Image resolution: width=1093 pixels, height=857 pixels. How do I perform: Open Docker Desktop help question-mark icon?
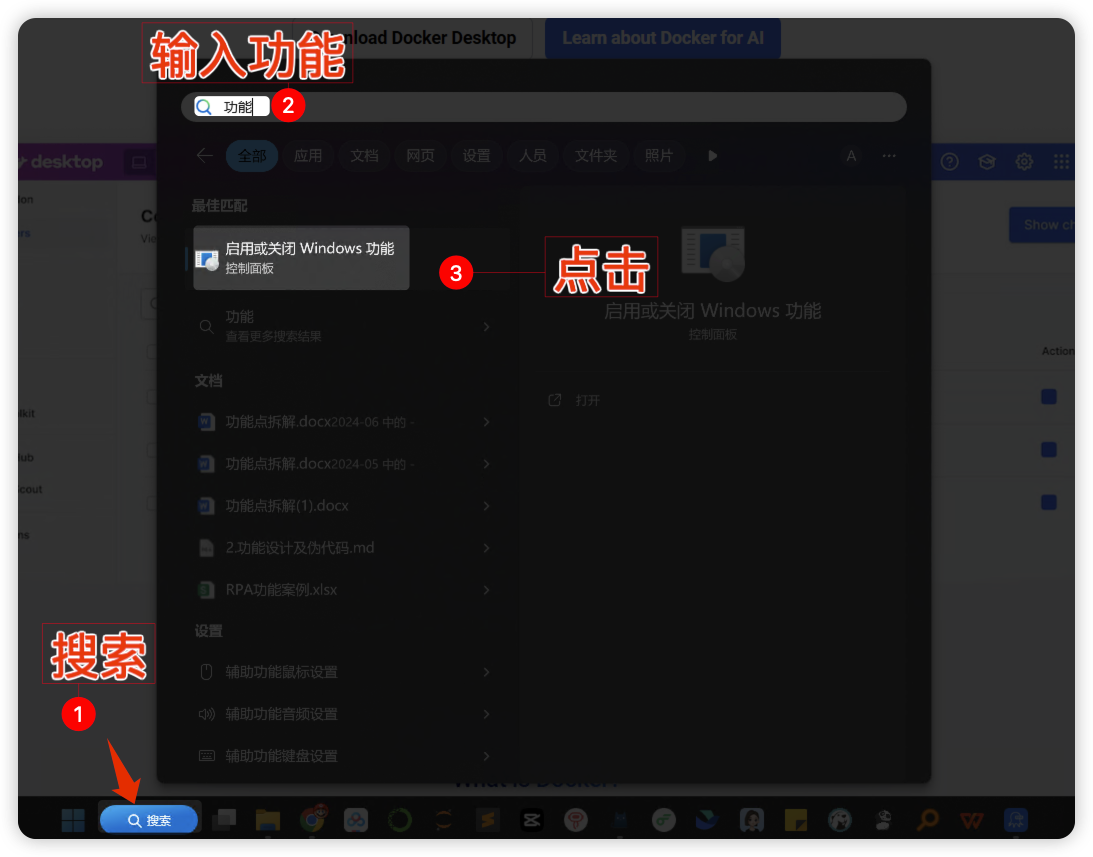click(x=949, y=162)
